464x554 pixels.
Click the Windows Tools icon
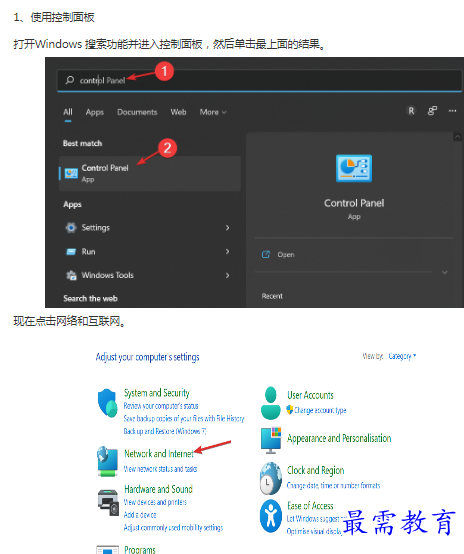coord(71,275)
